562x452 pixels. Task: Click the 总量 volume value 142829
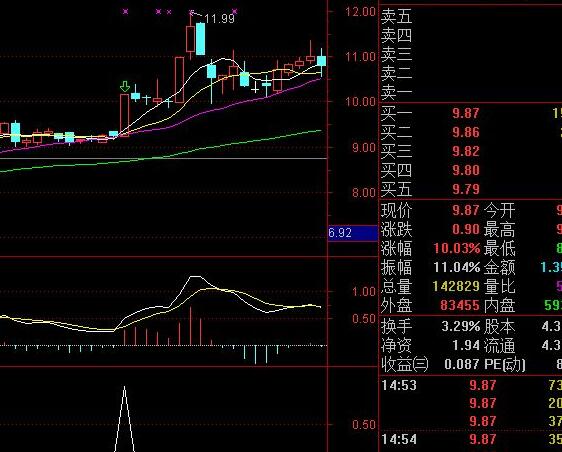[456, 286]
